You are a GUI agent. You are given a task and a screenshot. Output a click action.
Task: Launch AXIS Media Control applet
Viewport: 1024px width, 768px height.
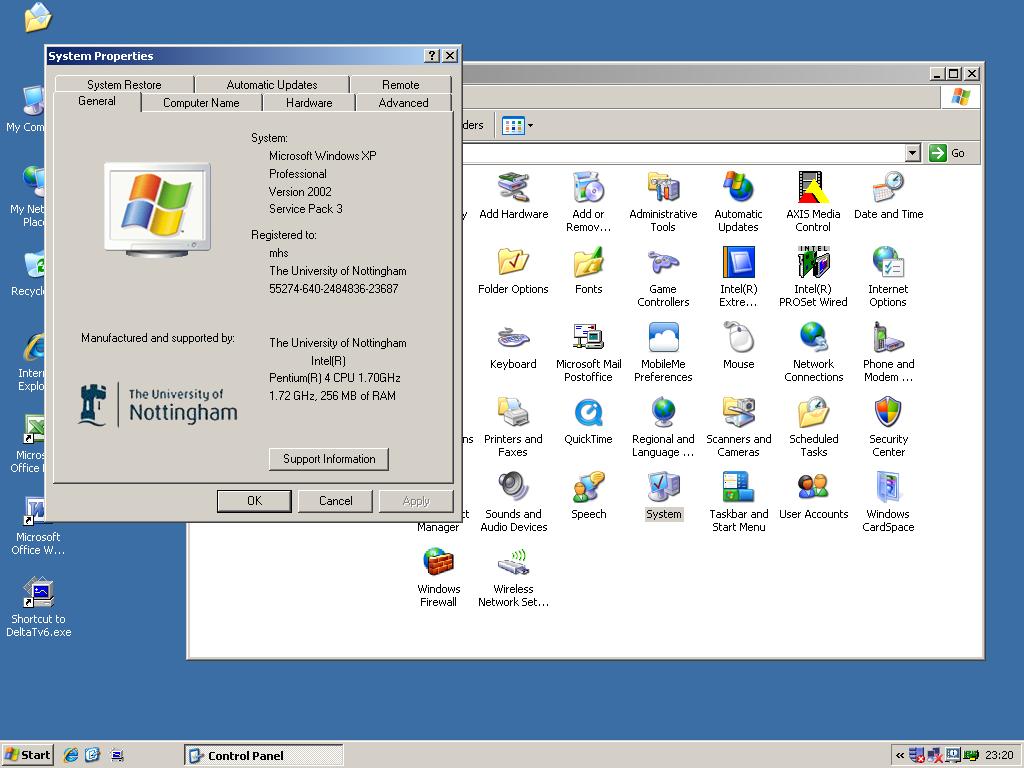pos(813,202)
